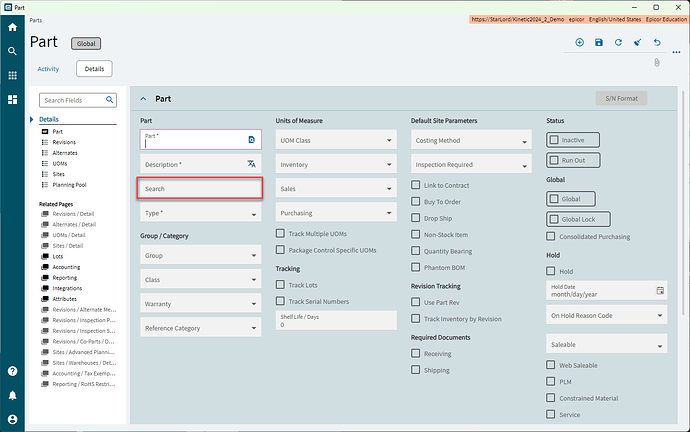Open attachments paperclip icon

pyautogui.click(x=657, y=62)
